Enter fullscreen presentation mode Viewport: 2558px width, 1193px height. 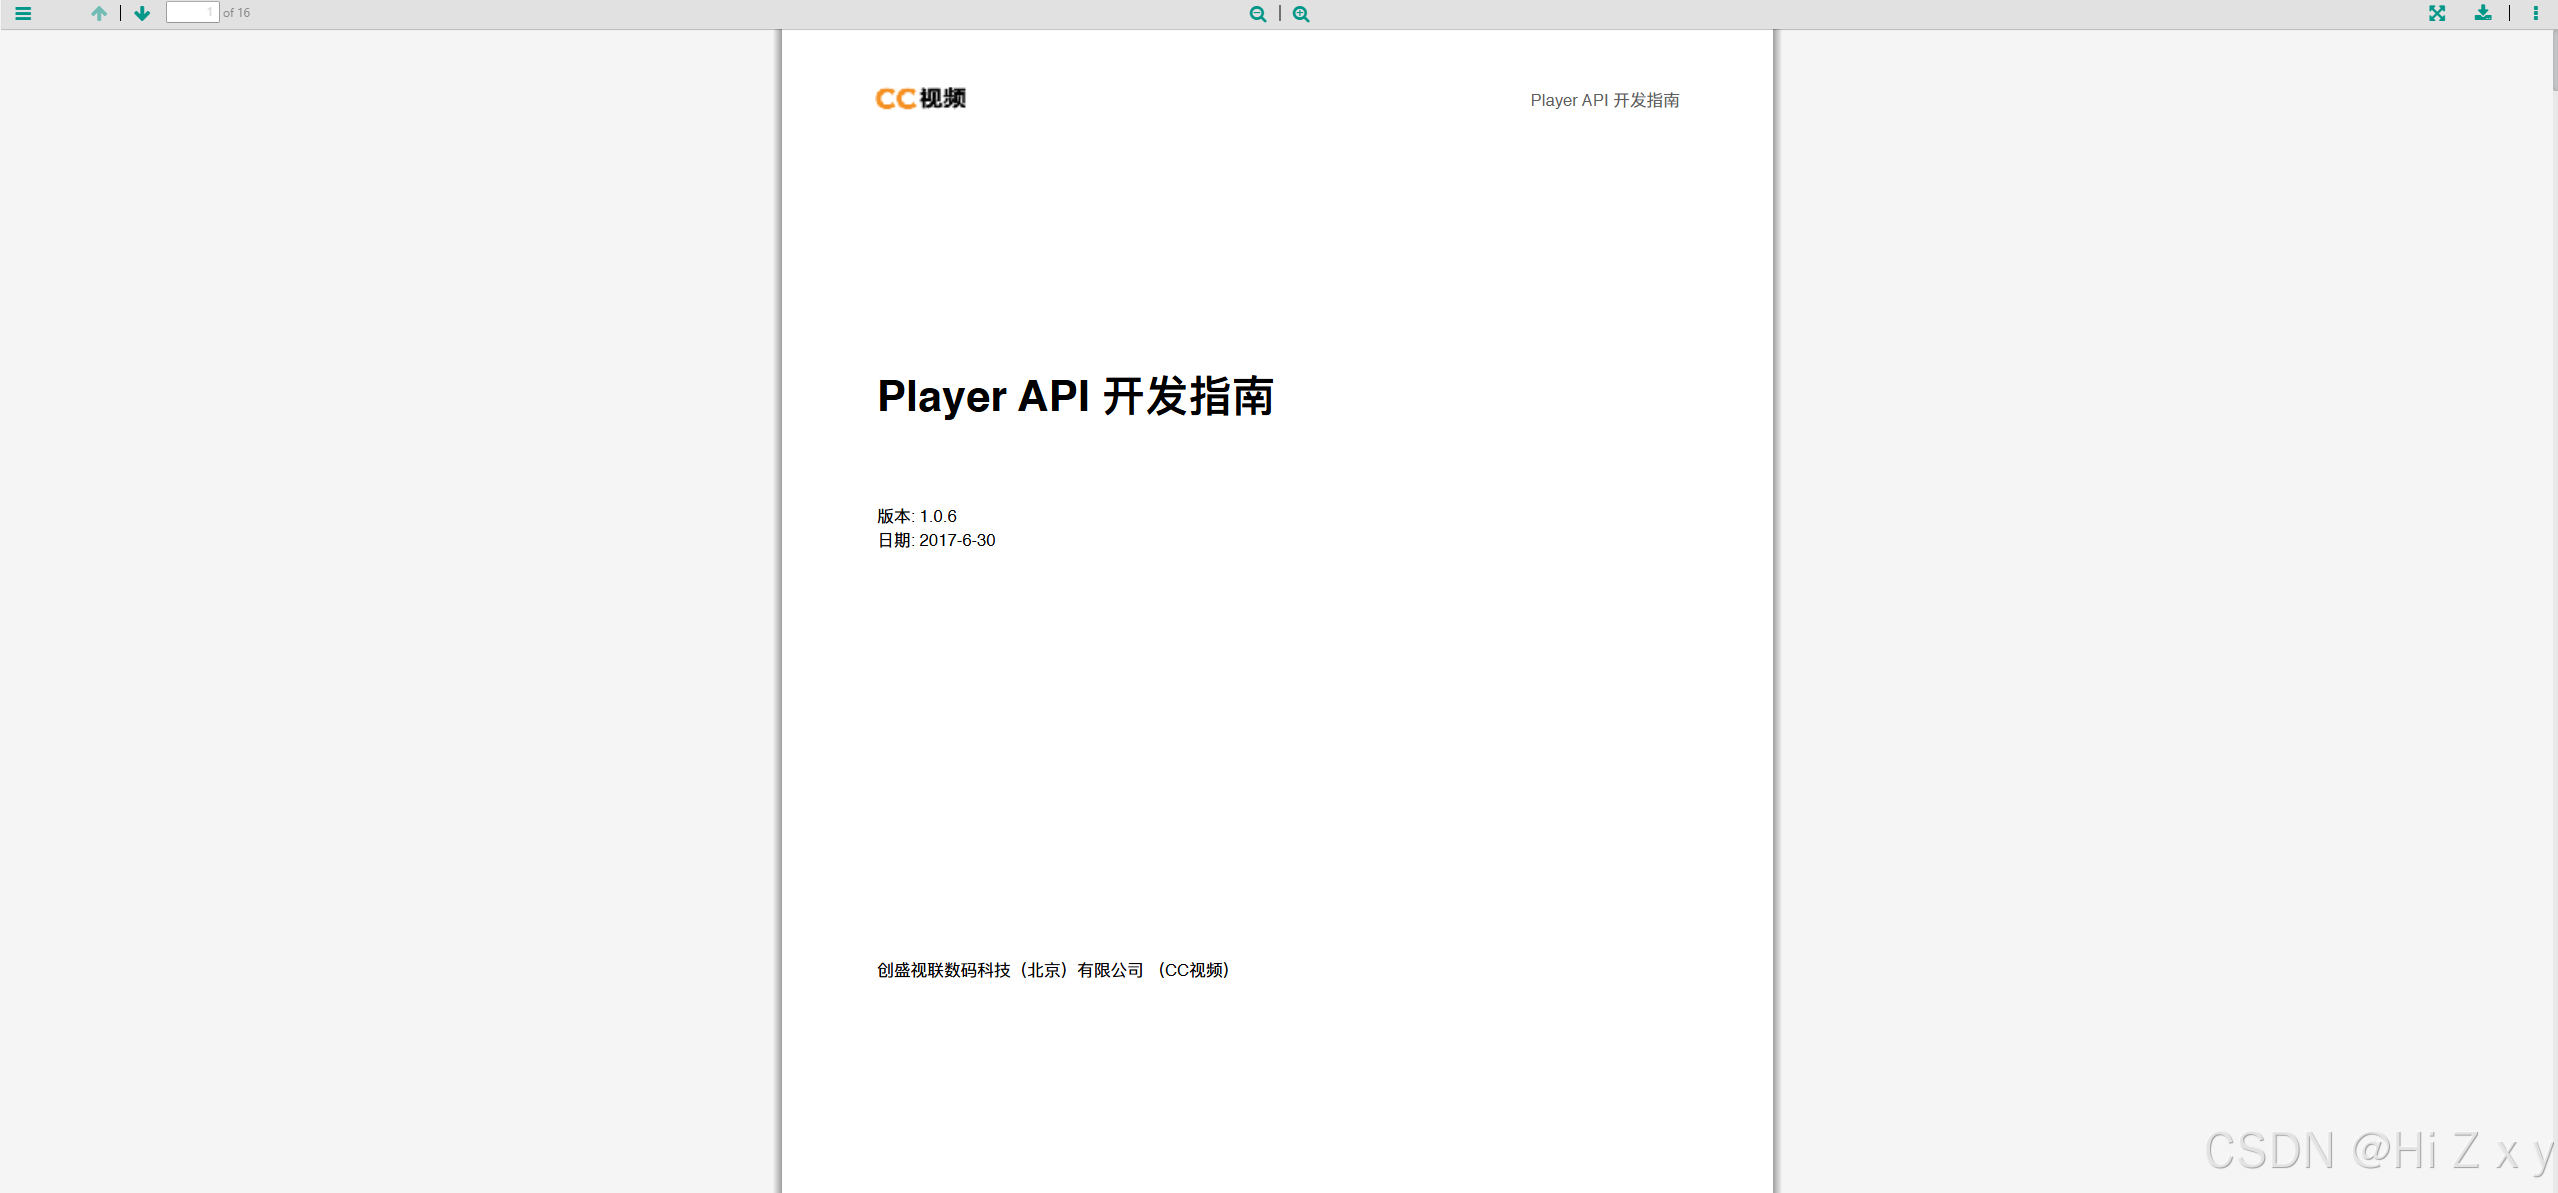tap(2437, 13)
